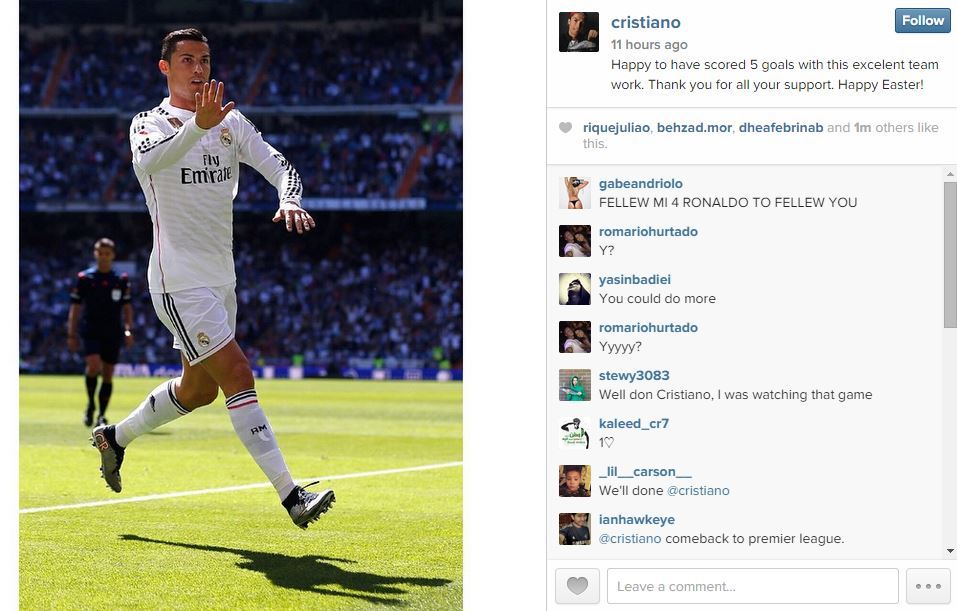This screenshot has height=611, width=957.
Task: Open riquejuliao's profile from the likes
Action: click(x=616, y=128)
